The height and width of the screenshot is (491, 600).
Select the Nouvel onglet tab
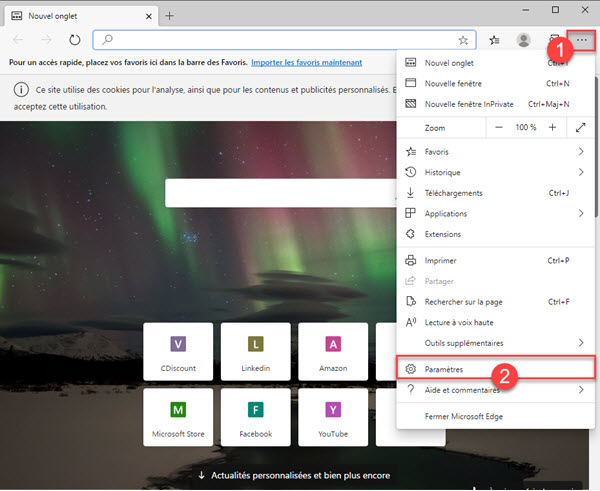point(81,16)
